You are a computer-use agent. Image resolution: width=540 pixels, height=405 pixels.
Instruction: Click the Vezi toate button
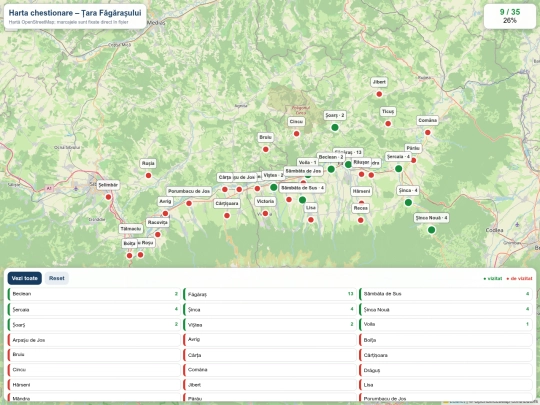pos(24,278)
